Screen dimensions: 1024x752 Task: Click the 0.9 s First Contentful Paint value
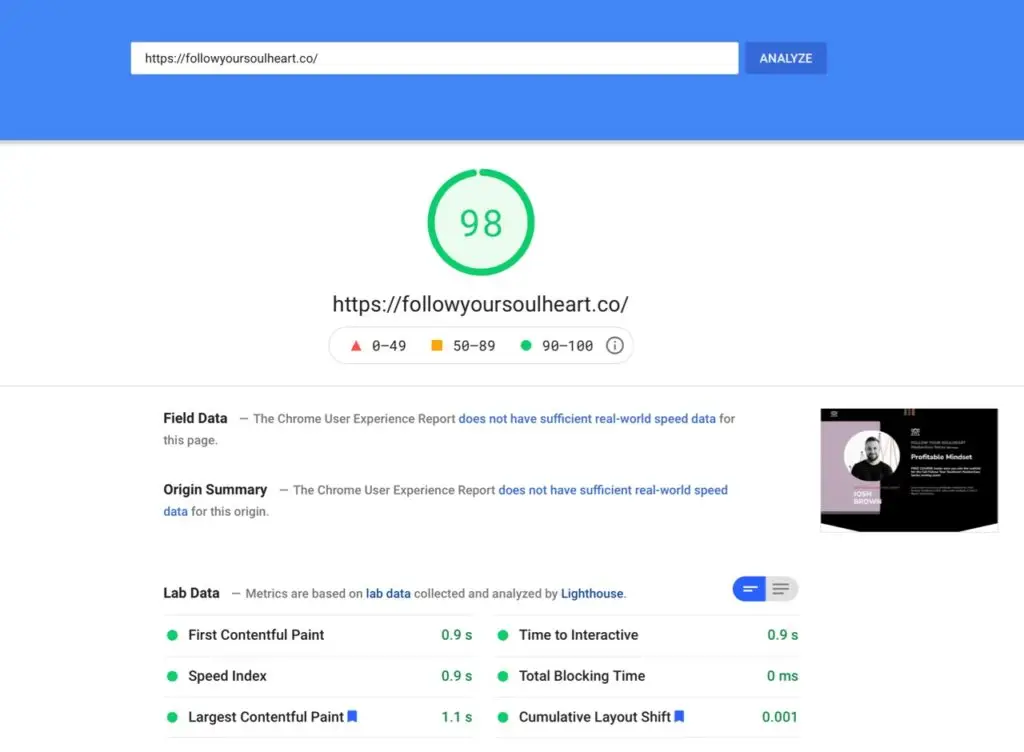pyautogui.click(x=456, y=635)
